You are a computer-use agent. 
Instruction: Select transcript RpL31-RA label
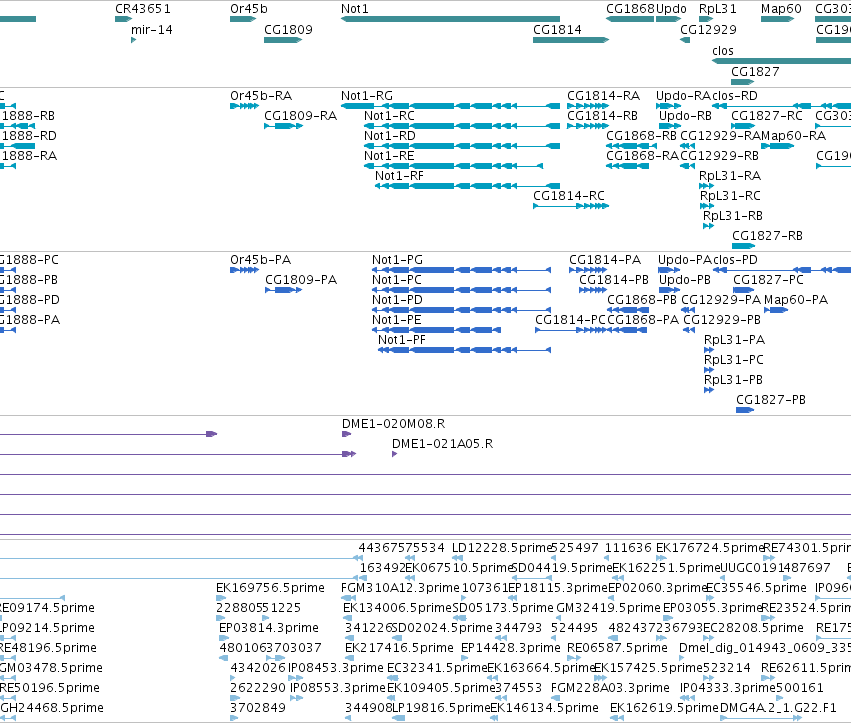pyautogui.click(x=730, y=176)
